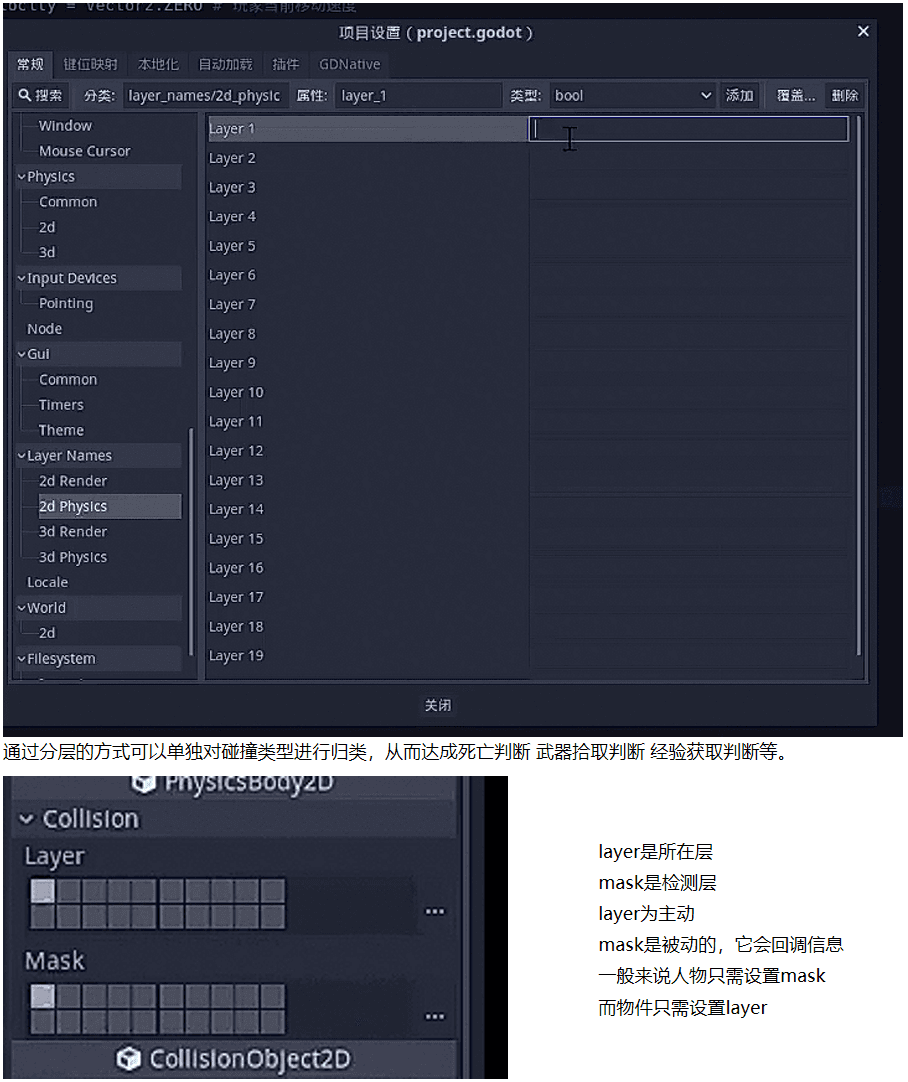Viewport: 908px width, 1082px height.
Task: Select 3d Render under Layer Names
Action: [72, 532]
